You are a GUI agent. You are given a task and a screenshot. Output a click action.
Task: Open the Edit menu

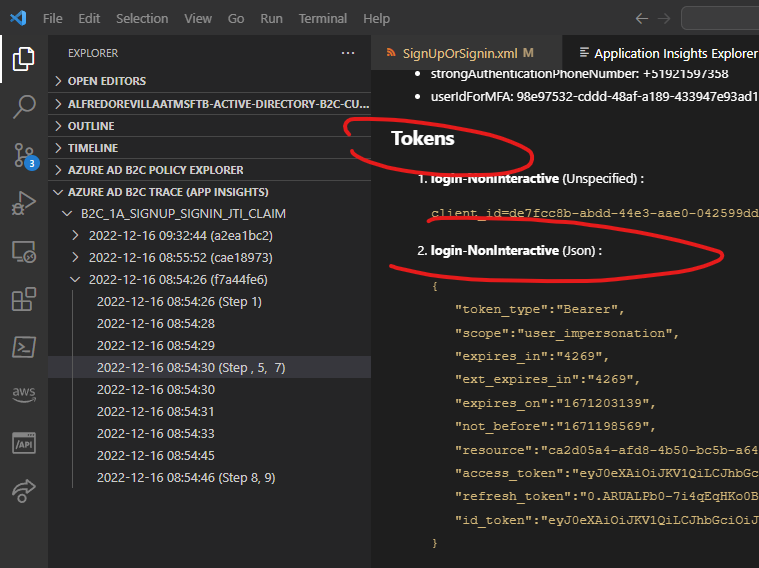point(89,18)
